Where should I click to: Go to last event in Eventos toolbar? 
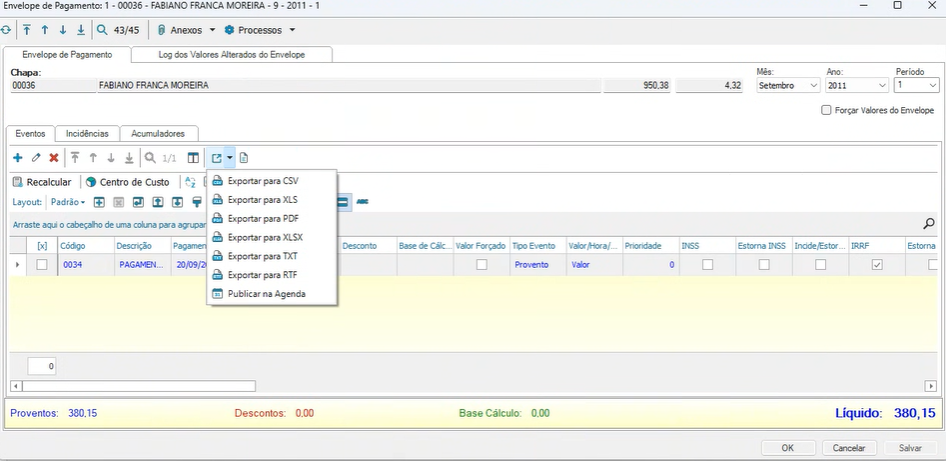tap(129, 158)
